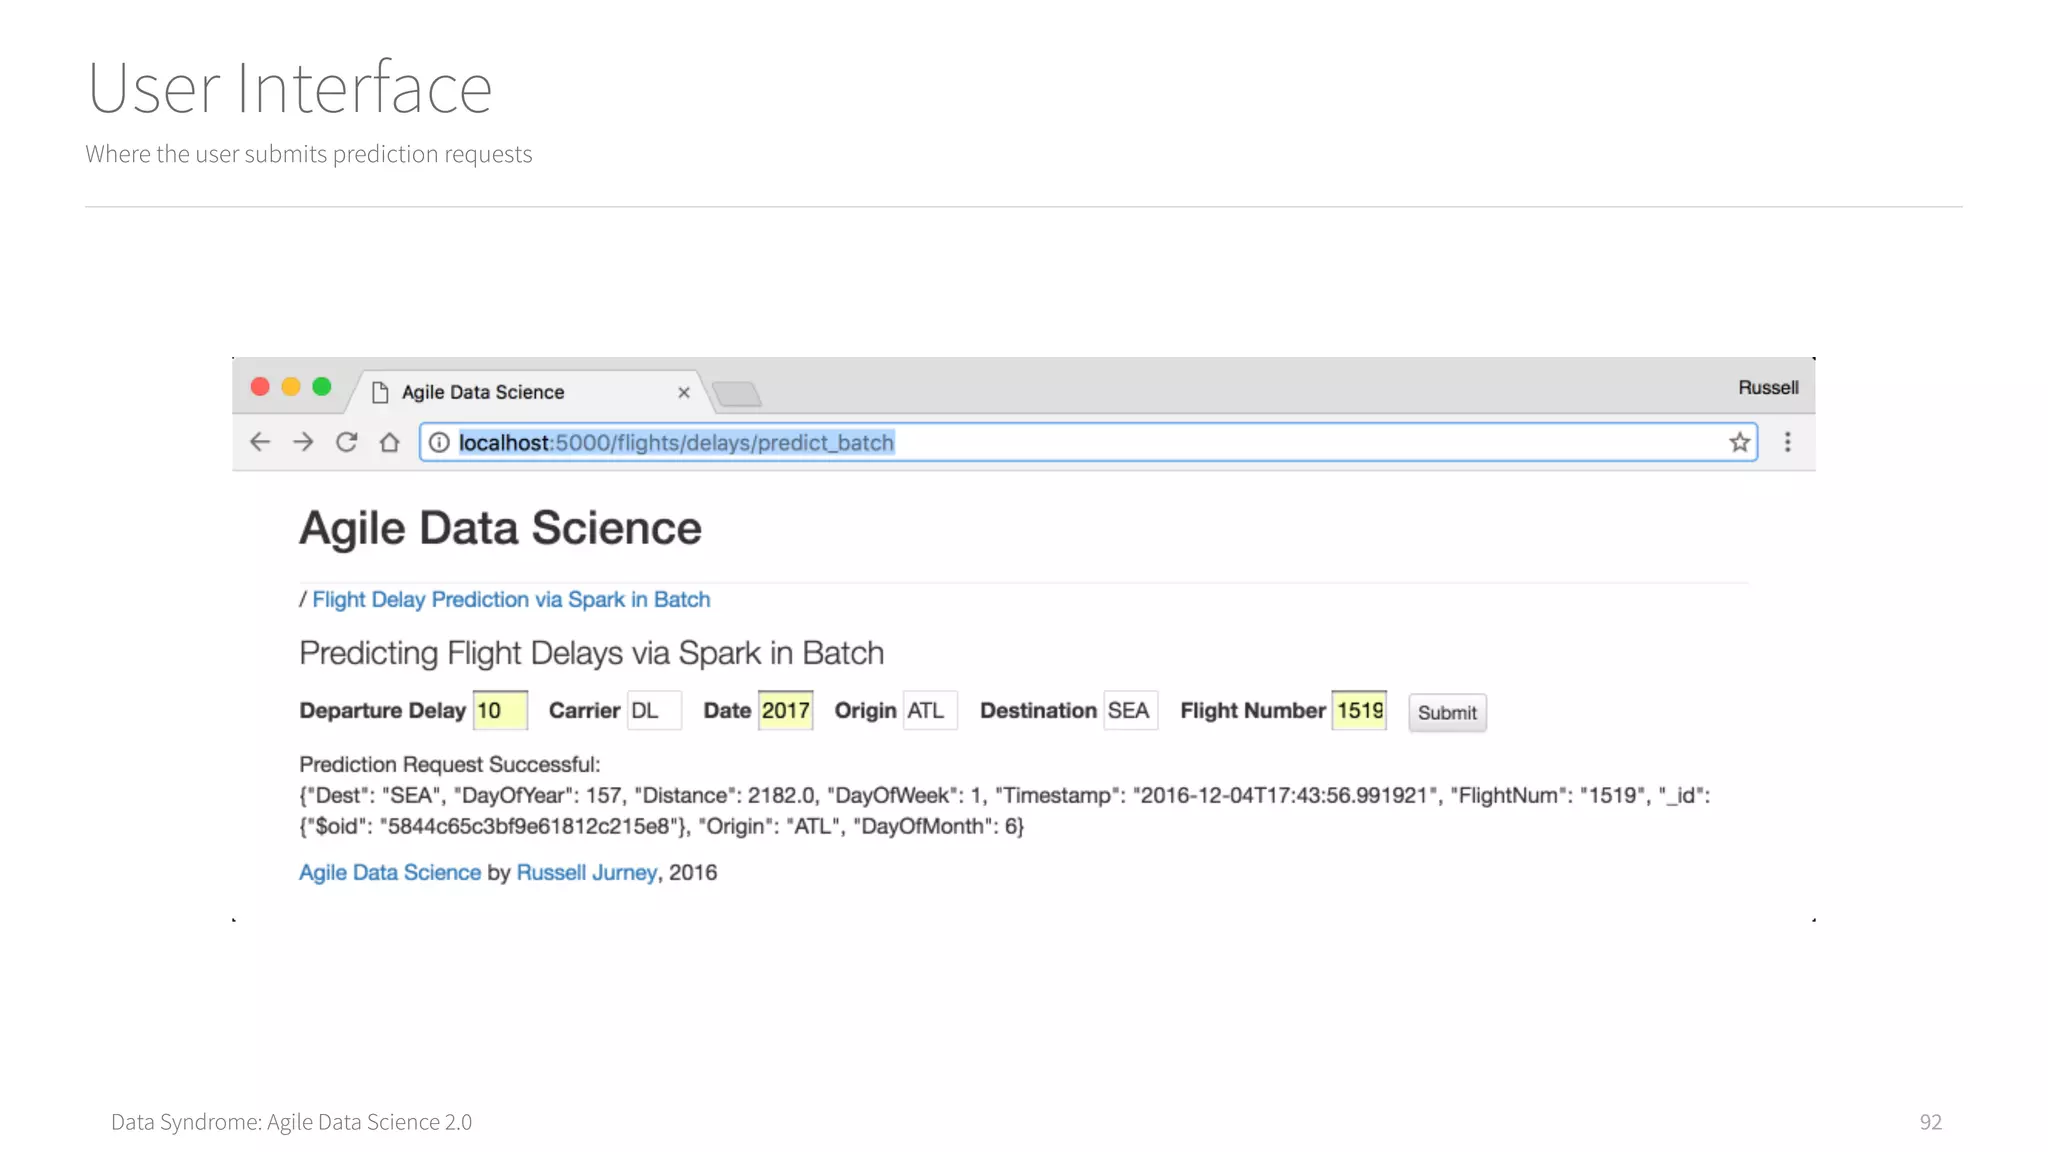This screenshot has height=1152, width=2048.
Task: Close the Agile Data Science tab
Action: coord(684,392)
